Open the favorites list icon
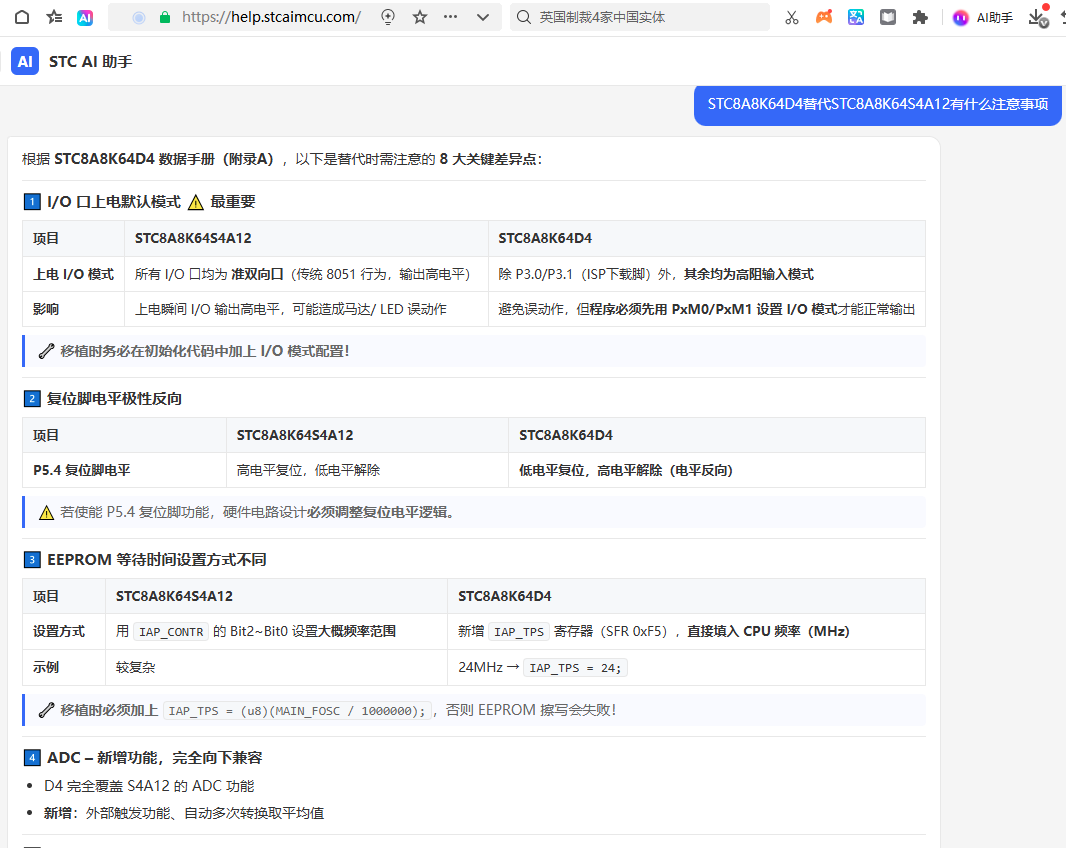This screenshot has width=1066, height=848. 54,17
